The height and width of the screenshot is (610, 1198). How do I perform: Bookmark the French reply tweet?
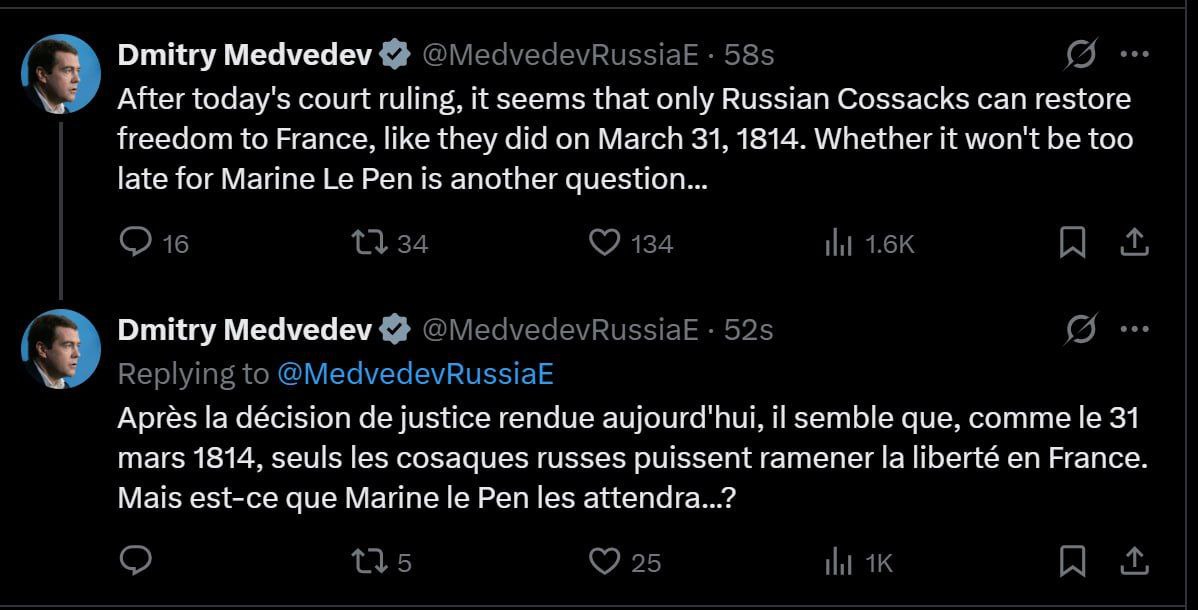click(x=1072, y=561)
